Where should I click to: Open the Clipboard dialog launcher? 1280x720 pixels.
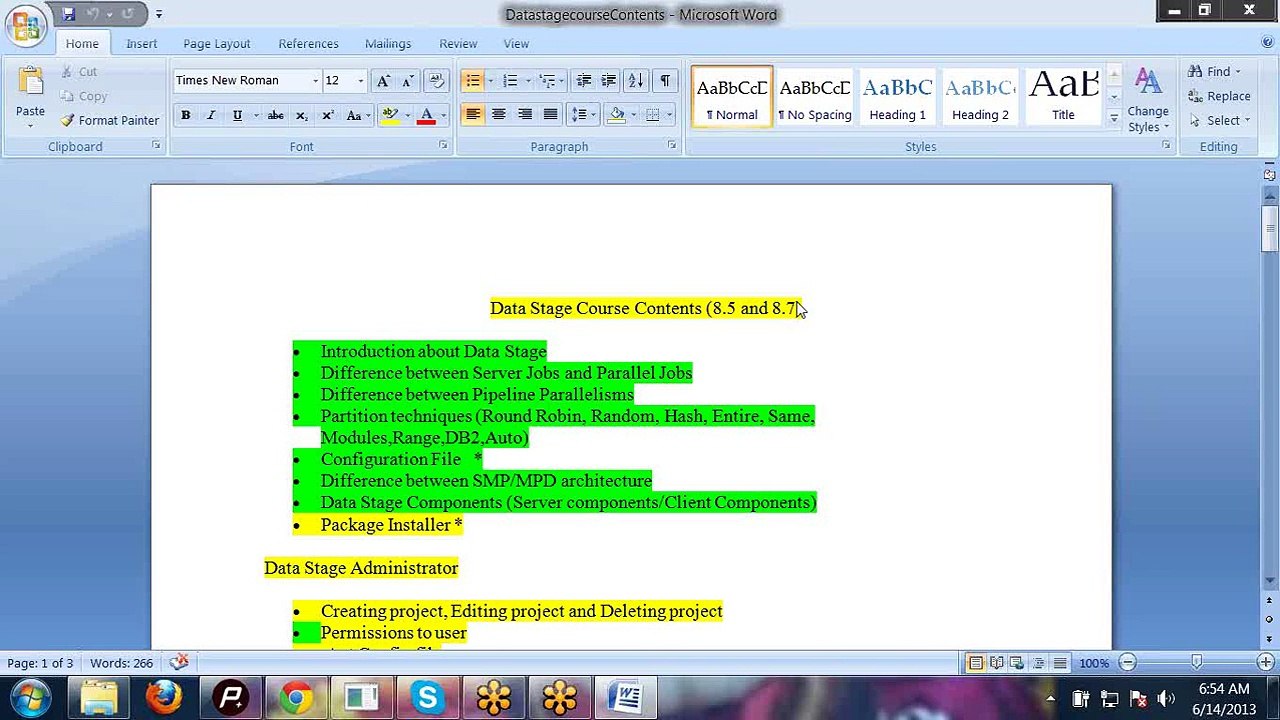click(156, 146)
